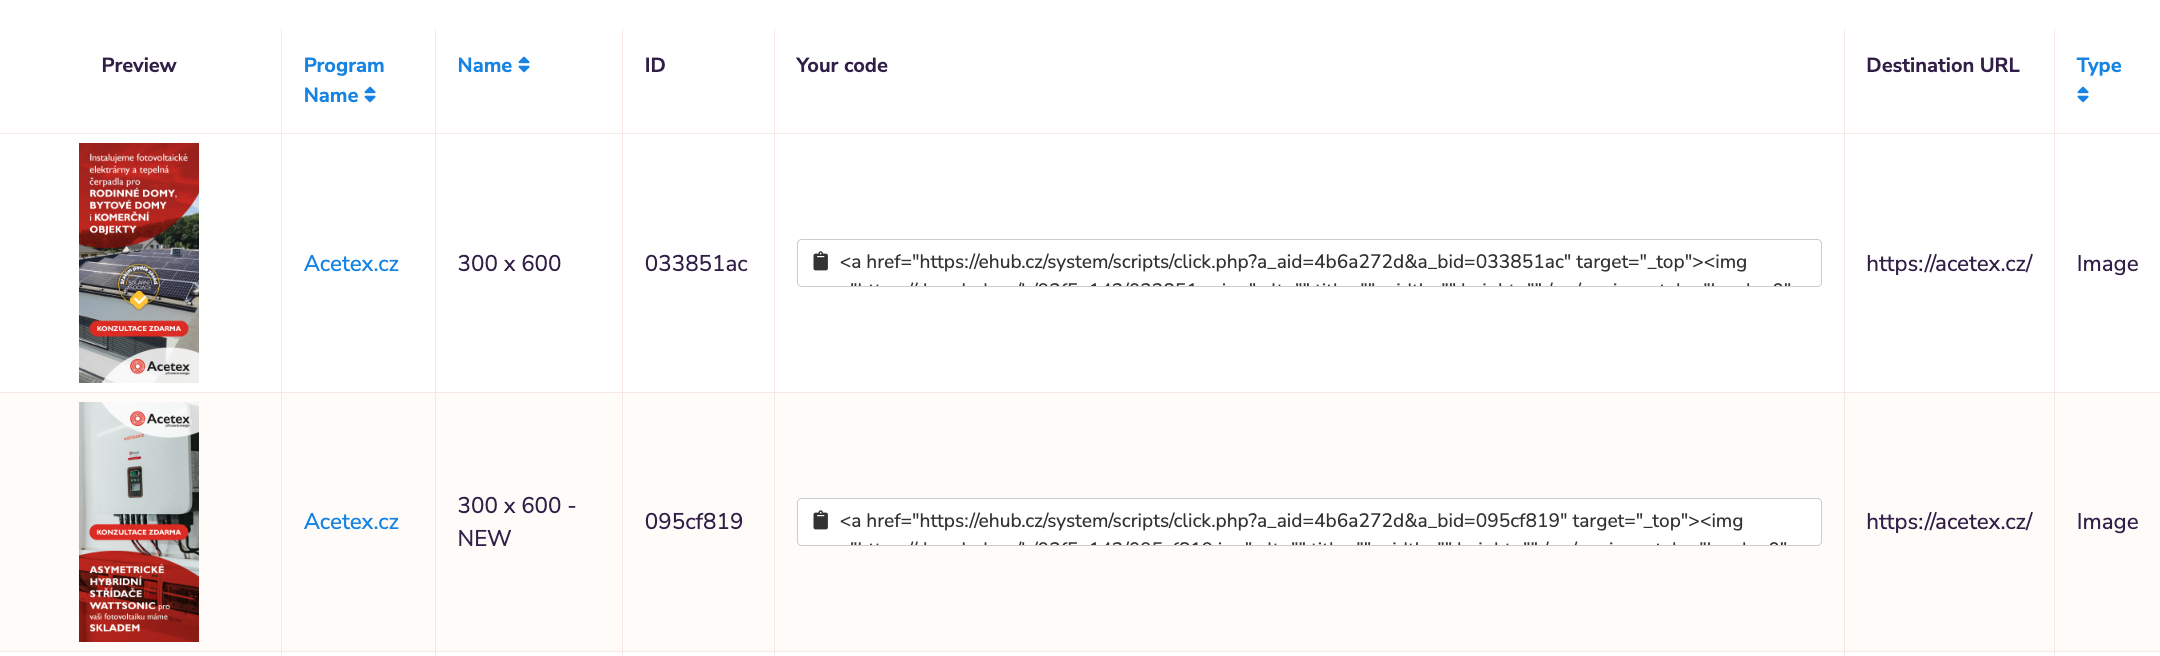Sort by the Type column header text
The image size is (2160, 656).
click(2098, 65)
